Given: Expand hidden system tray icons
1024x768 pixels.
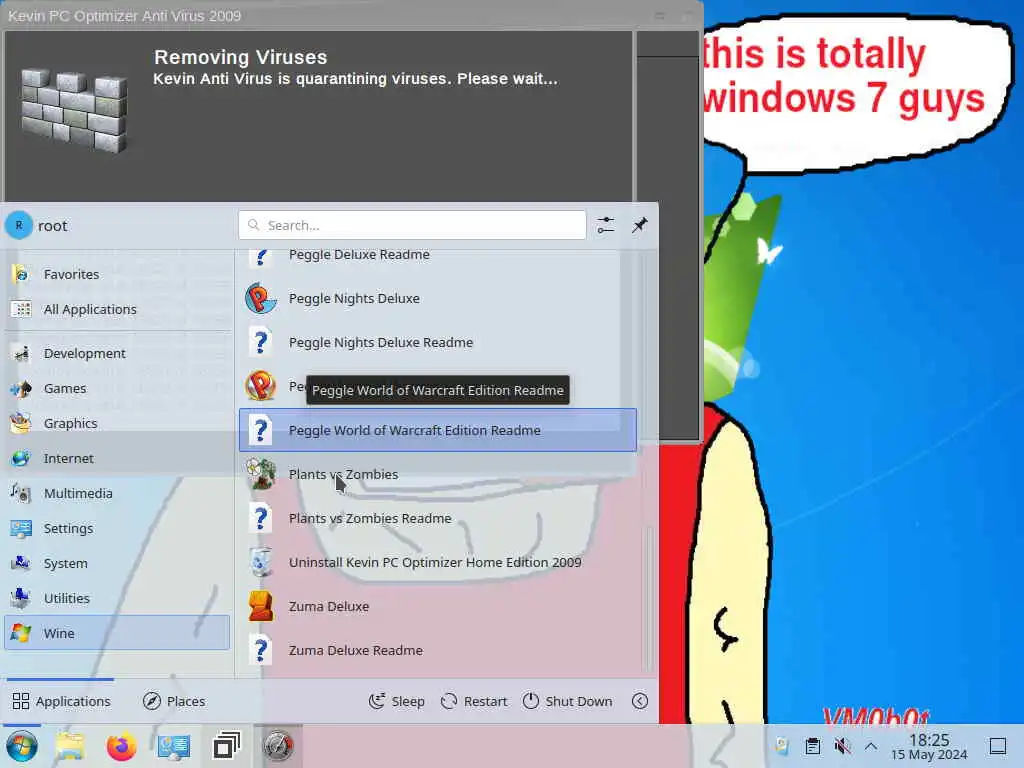Looking at the screenshot, I should coord(871,746).
